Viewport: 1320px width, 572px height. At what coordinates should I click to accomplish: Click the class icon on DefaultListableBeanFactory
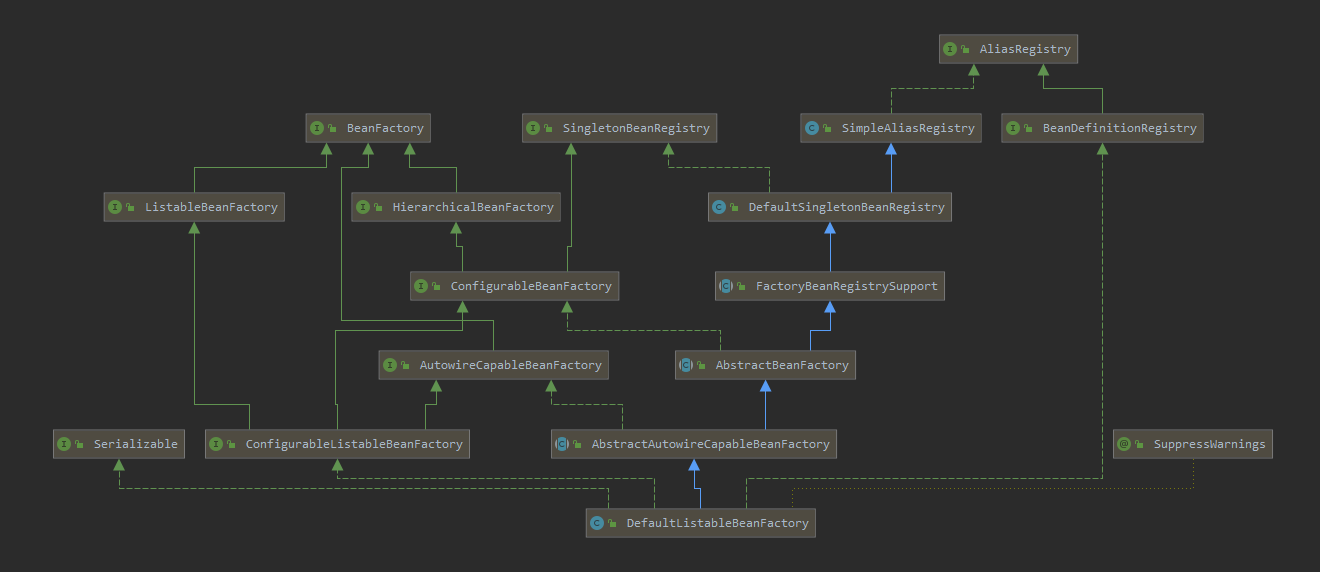[x=597, y=523]
